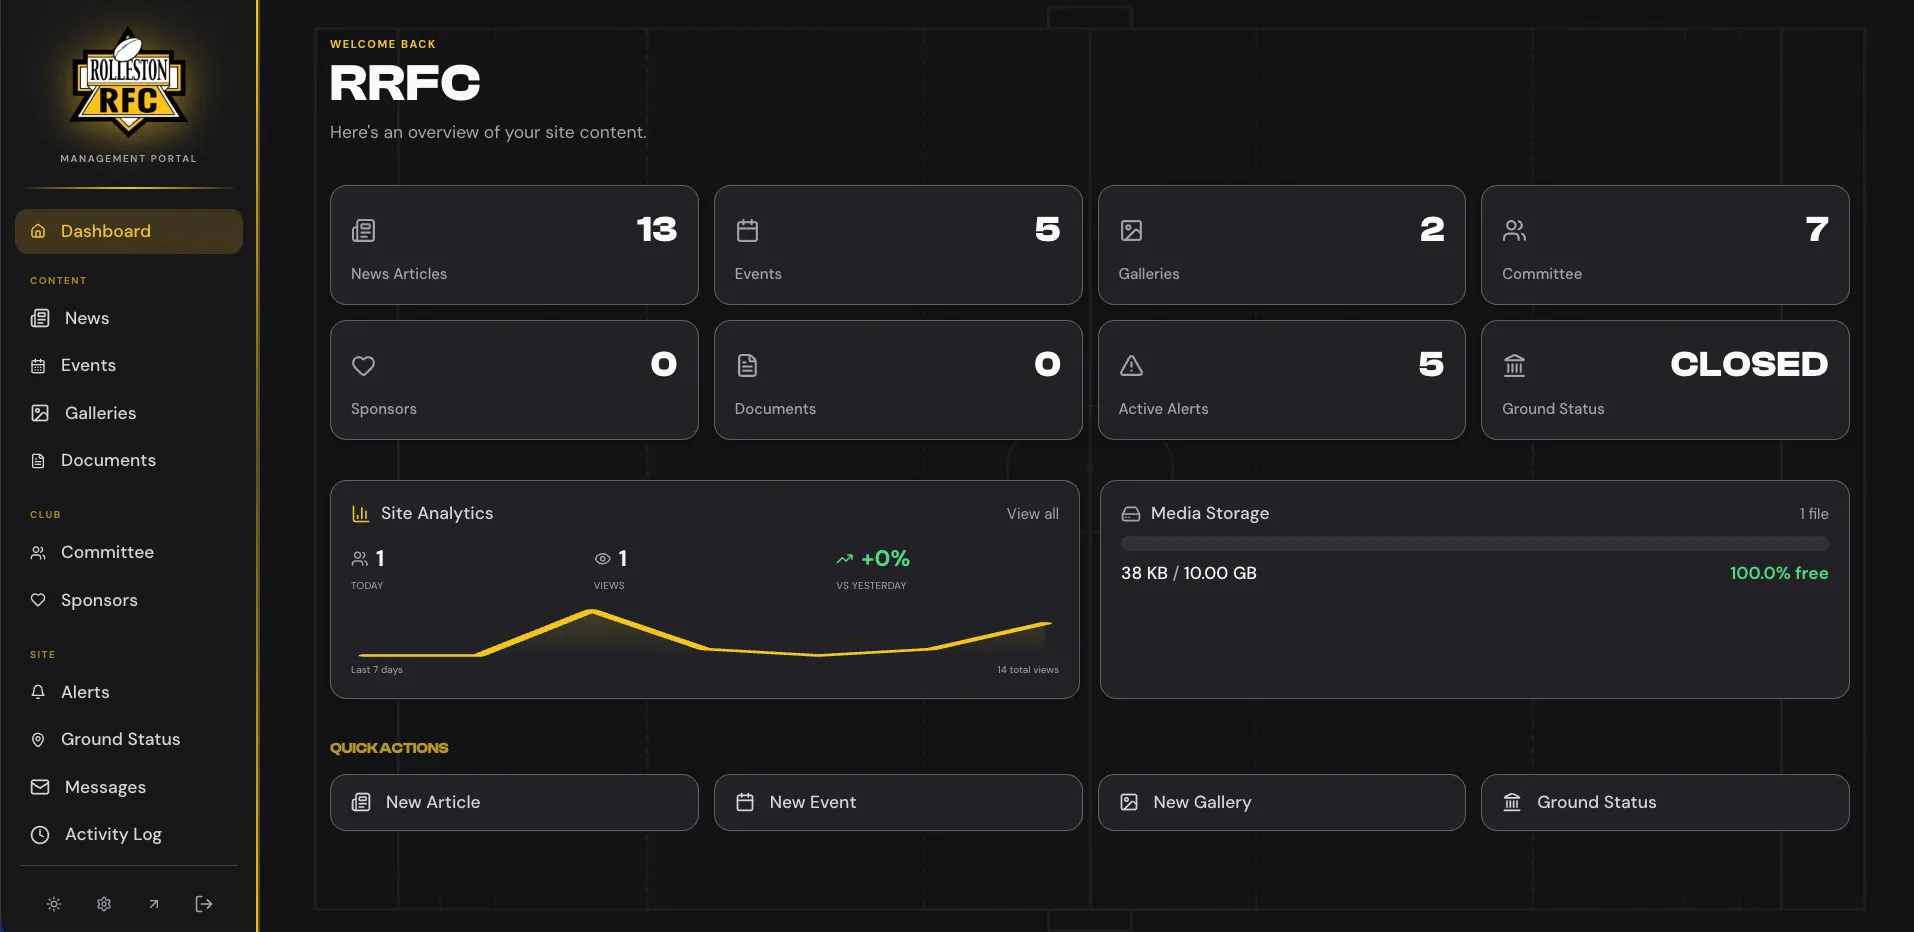Click the 100.0% free text
Screen dimensions: 1914x932
(1779, 573)
